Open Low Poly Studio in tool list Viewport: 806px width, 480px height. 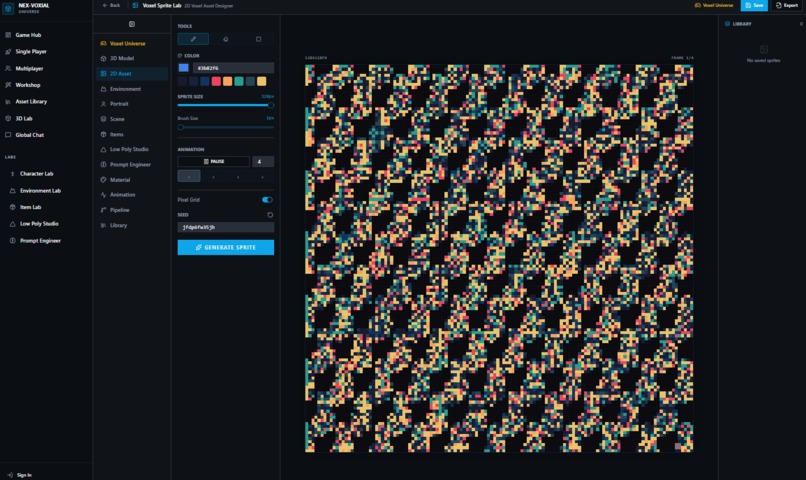tap(132, 149)
